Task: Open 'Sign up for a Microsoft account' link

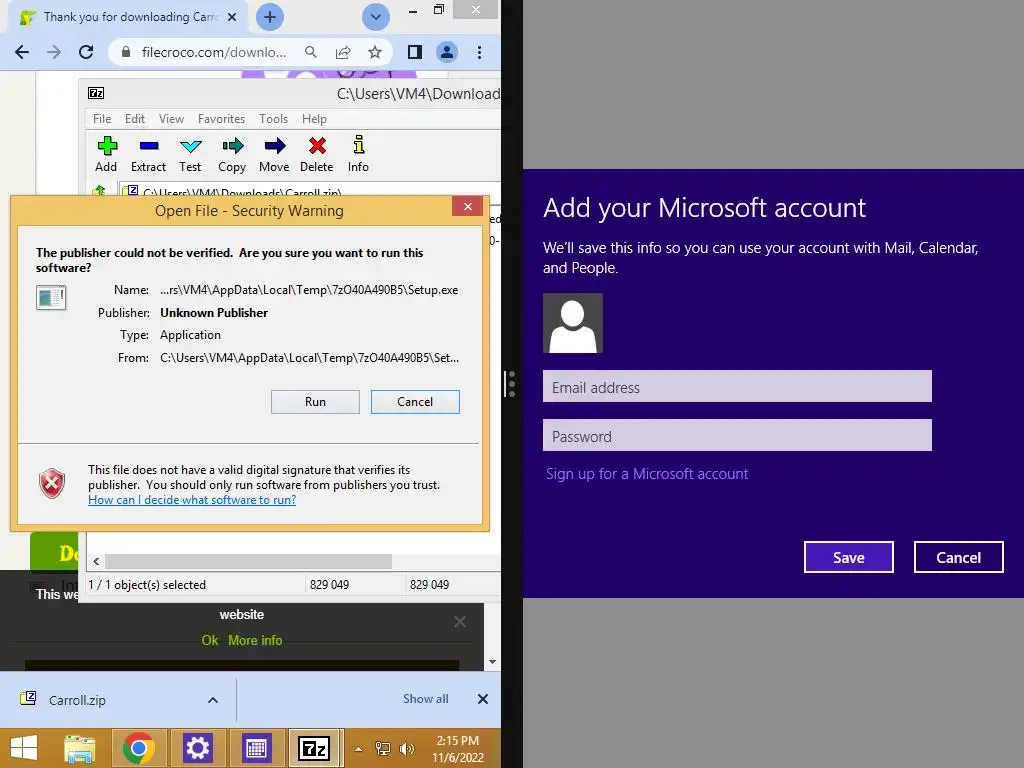Action: pos(647,474)
